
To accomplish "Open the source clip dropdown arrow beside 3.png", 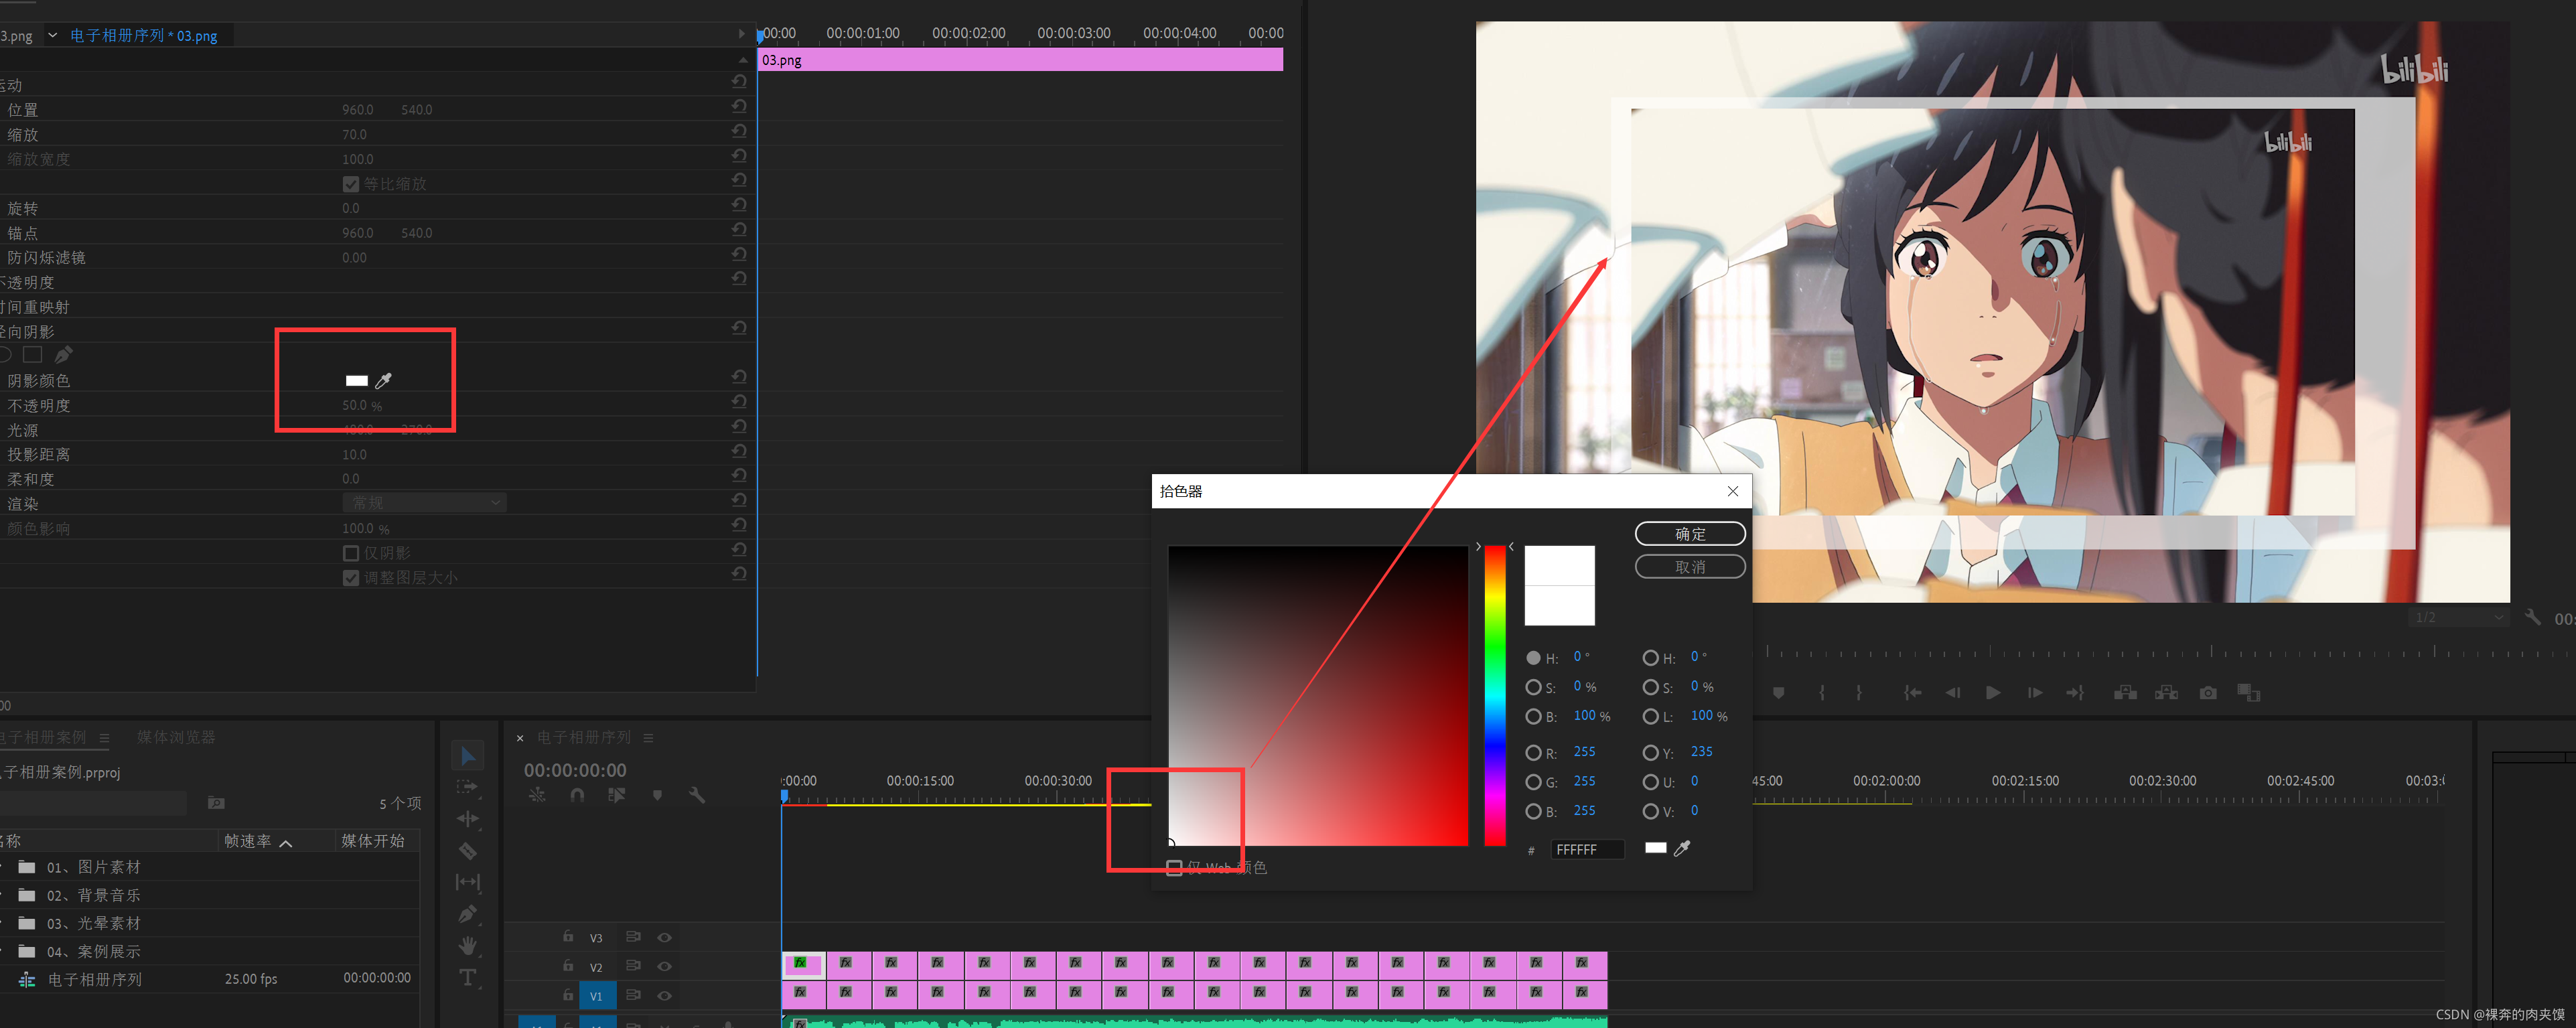I will click(x=53, y=35).
